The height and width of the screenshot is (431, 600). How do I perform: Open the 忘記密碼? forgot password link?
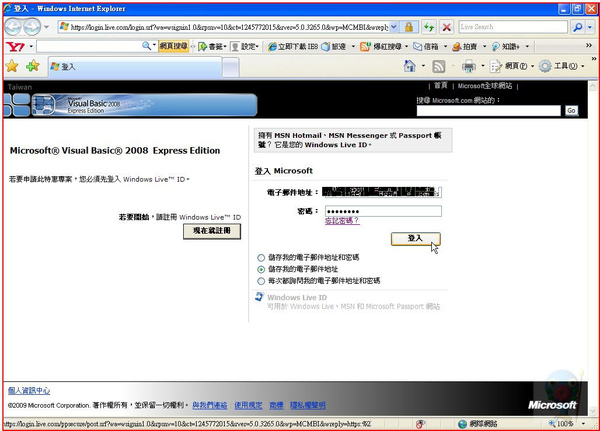point(342,221)
